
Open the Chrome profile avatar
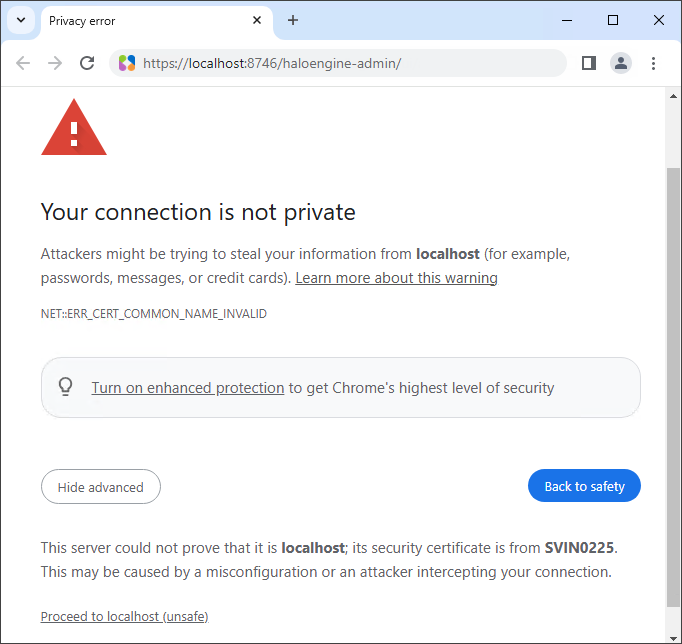pos(621,63)
